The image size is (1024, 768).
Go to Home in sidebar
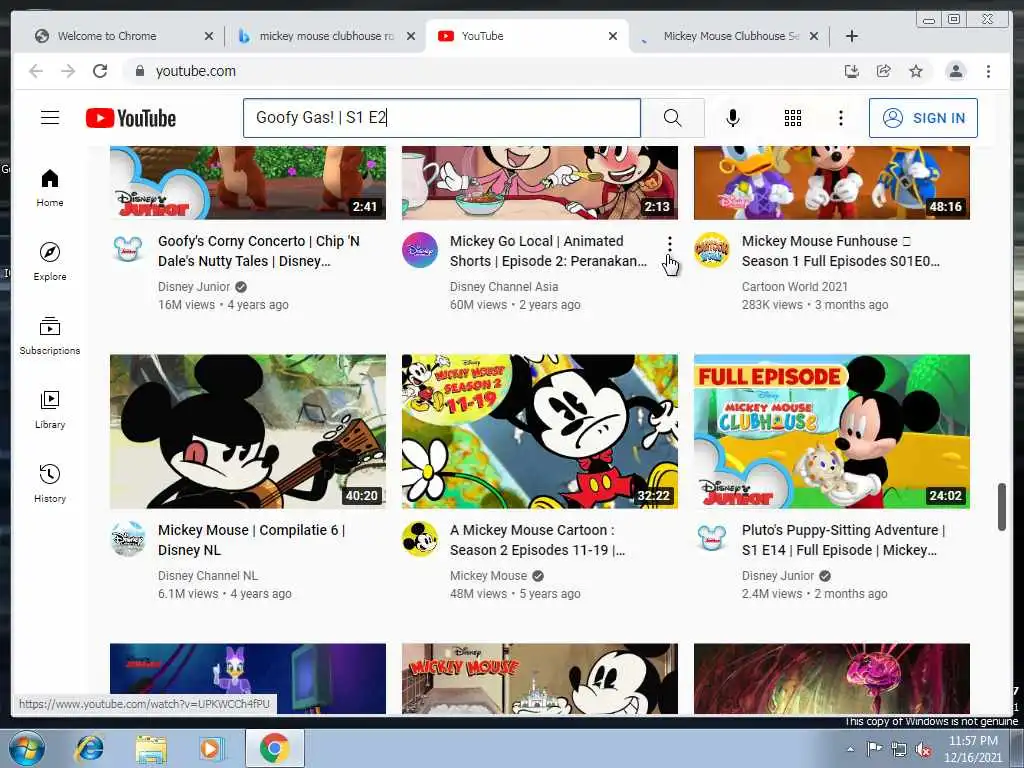50,188
